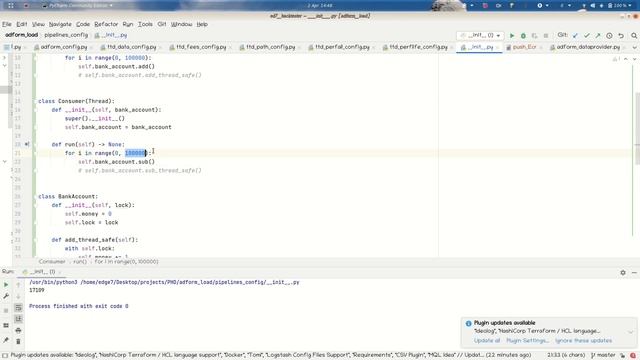Click run gutter icon beside def run
Screen dimensions: 640x360
click(27, 144)
